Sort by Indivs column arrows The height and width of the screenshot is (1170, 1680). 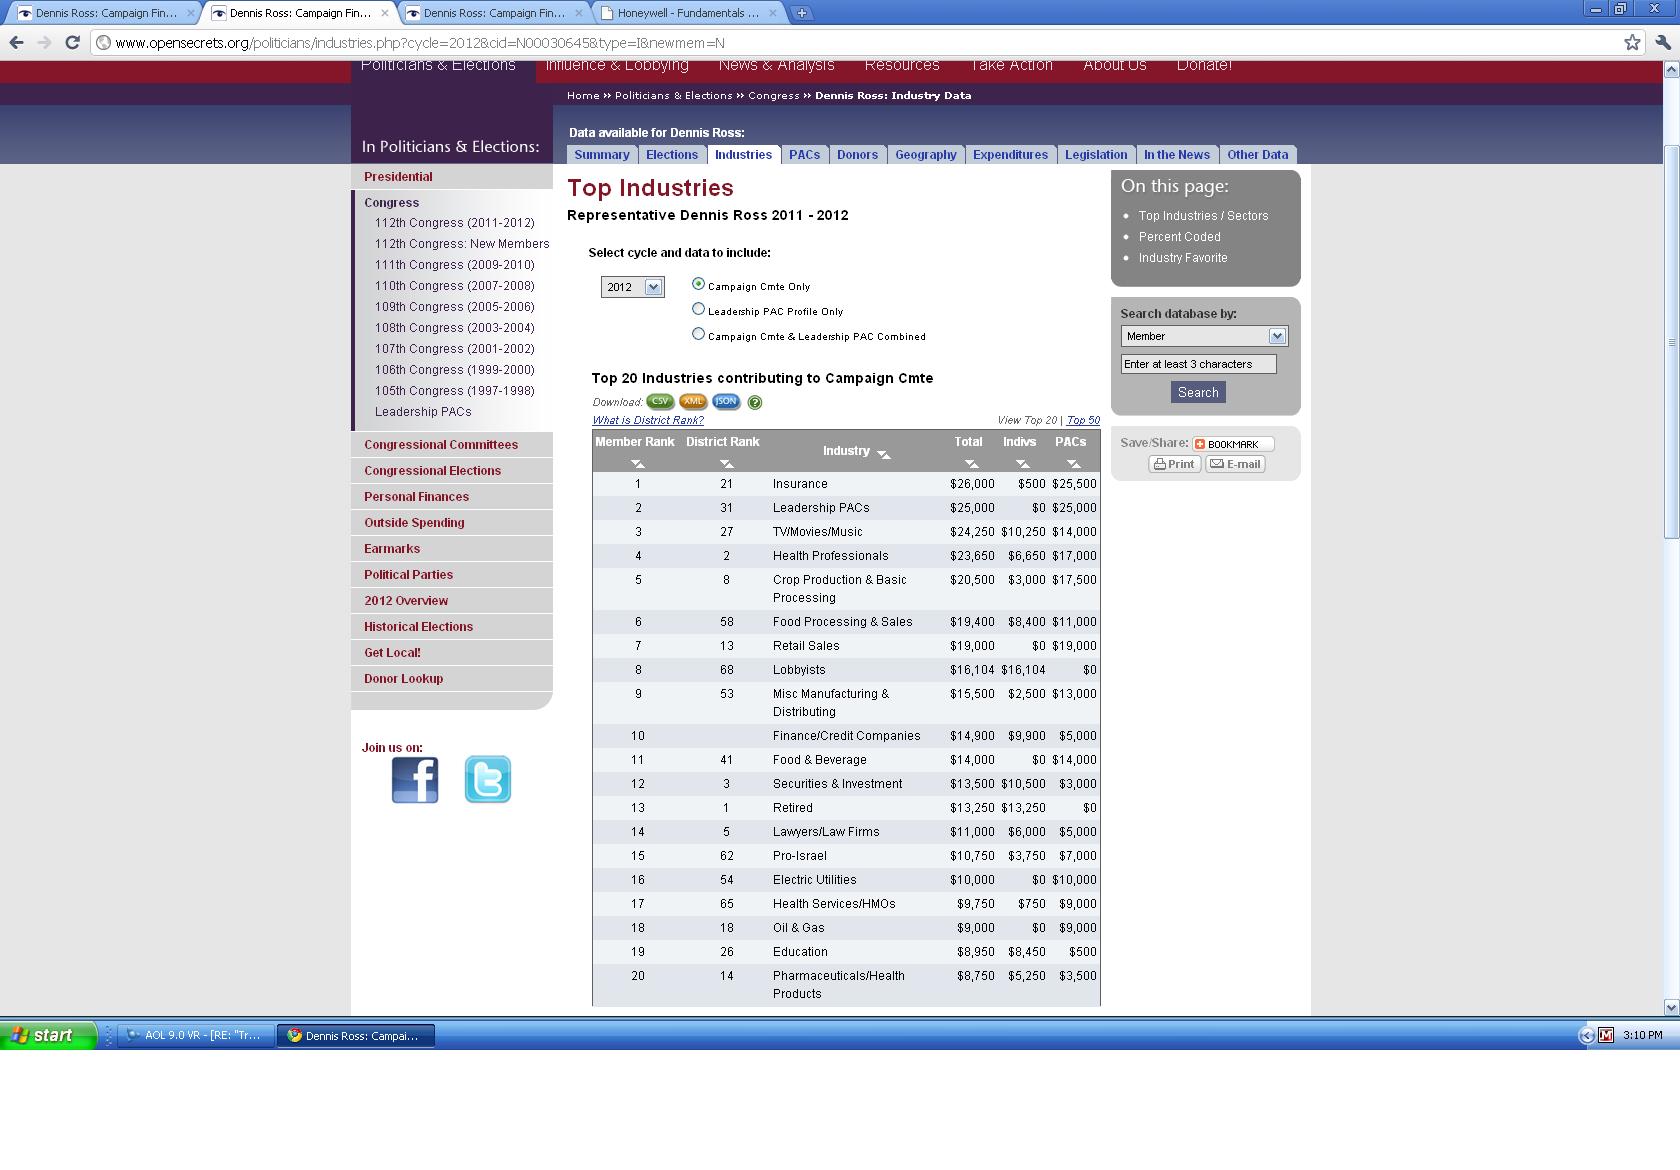click(x=1022, y=464)
